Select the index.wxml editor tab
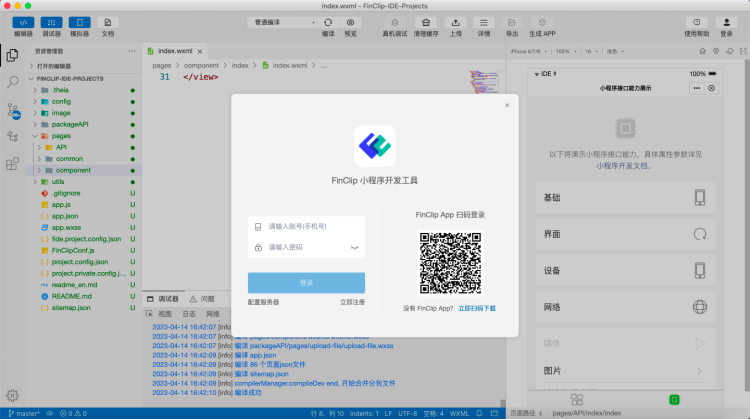Screen dimensions: 750x419 [x=175, y=51]
